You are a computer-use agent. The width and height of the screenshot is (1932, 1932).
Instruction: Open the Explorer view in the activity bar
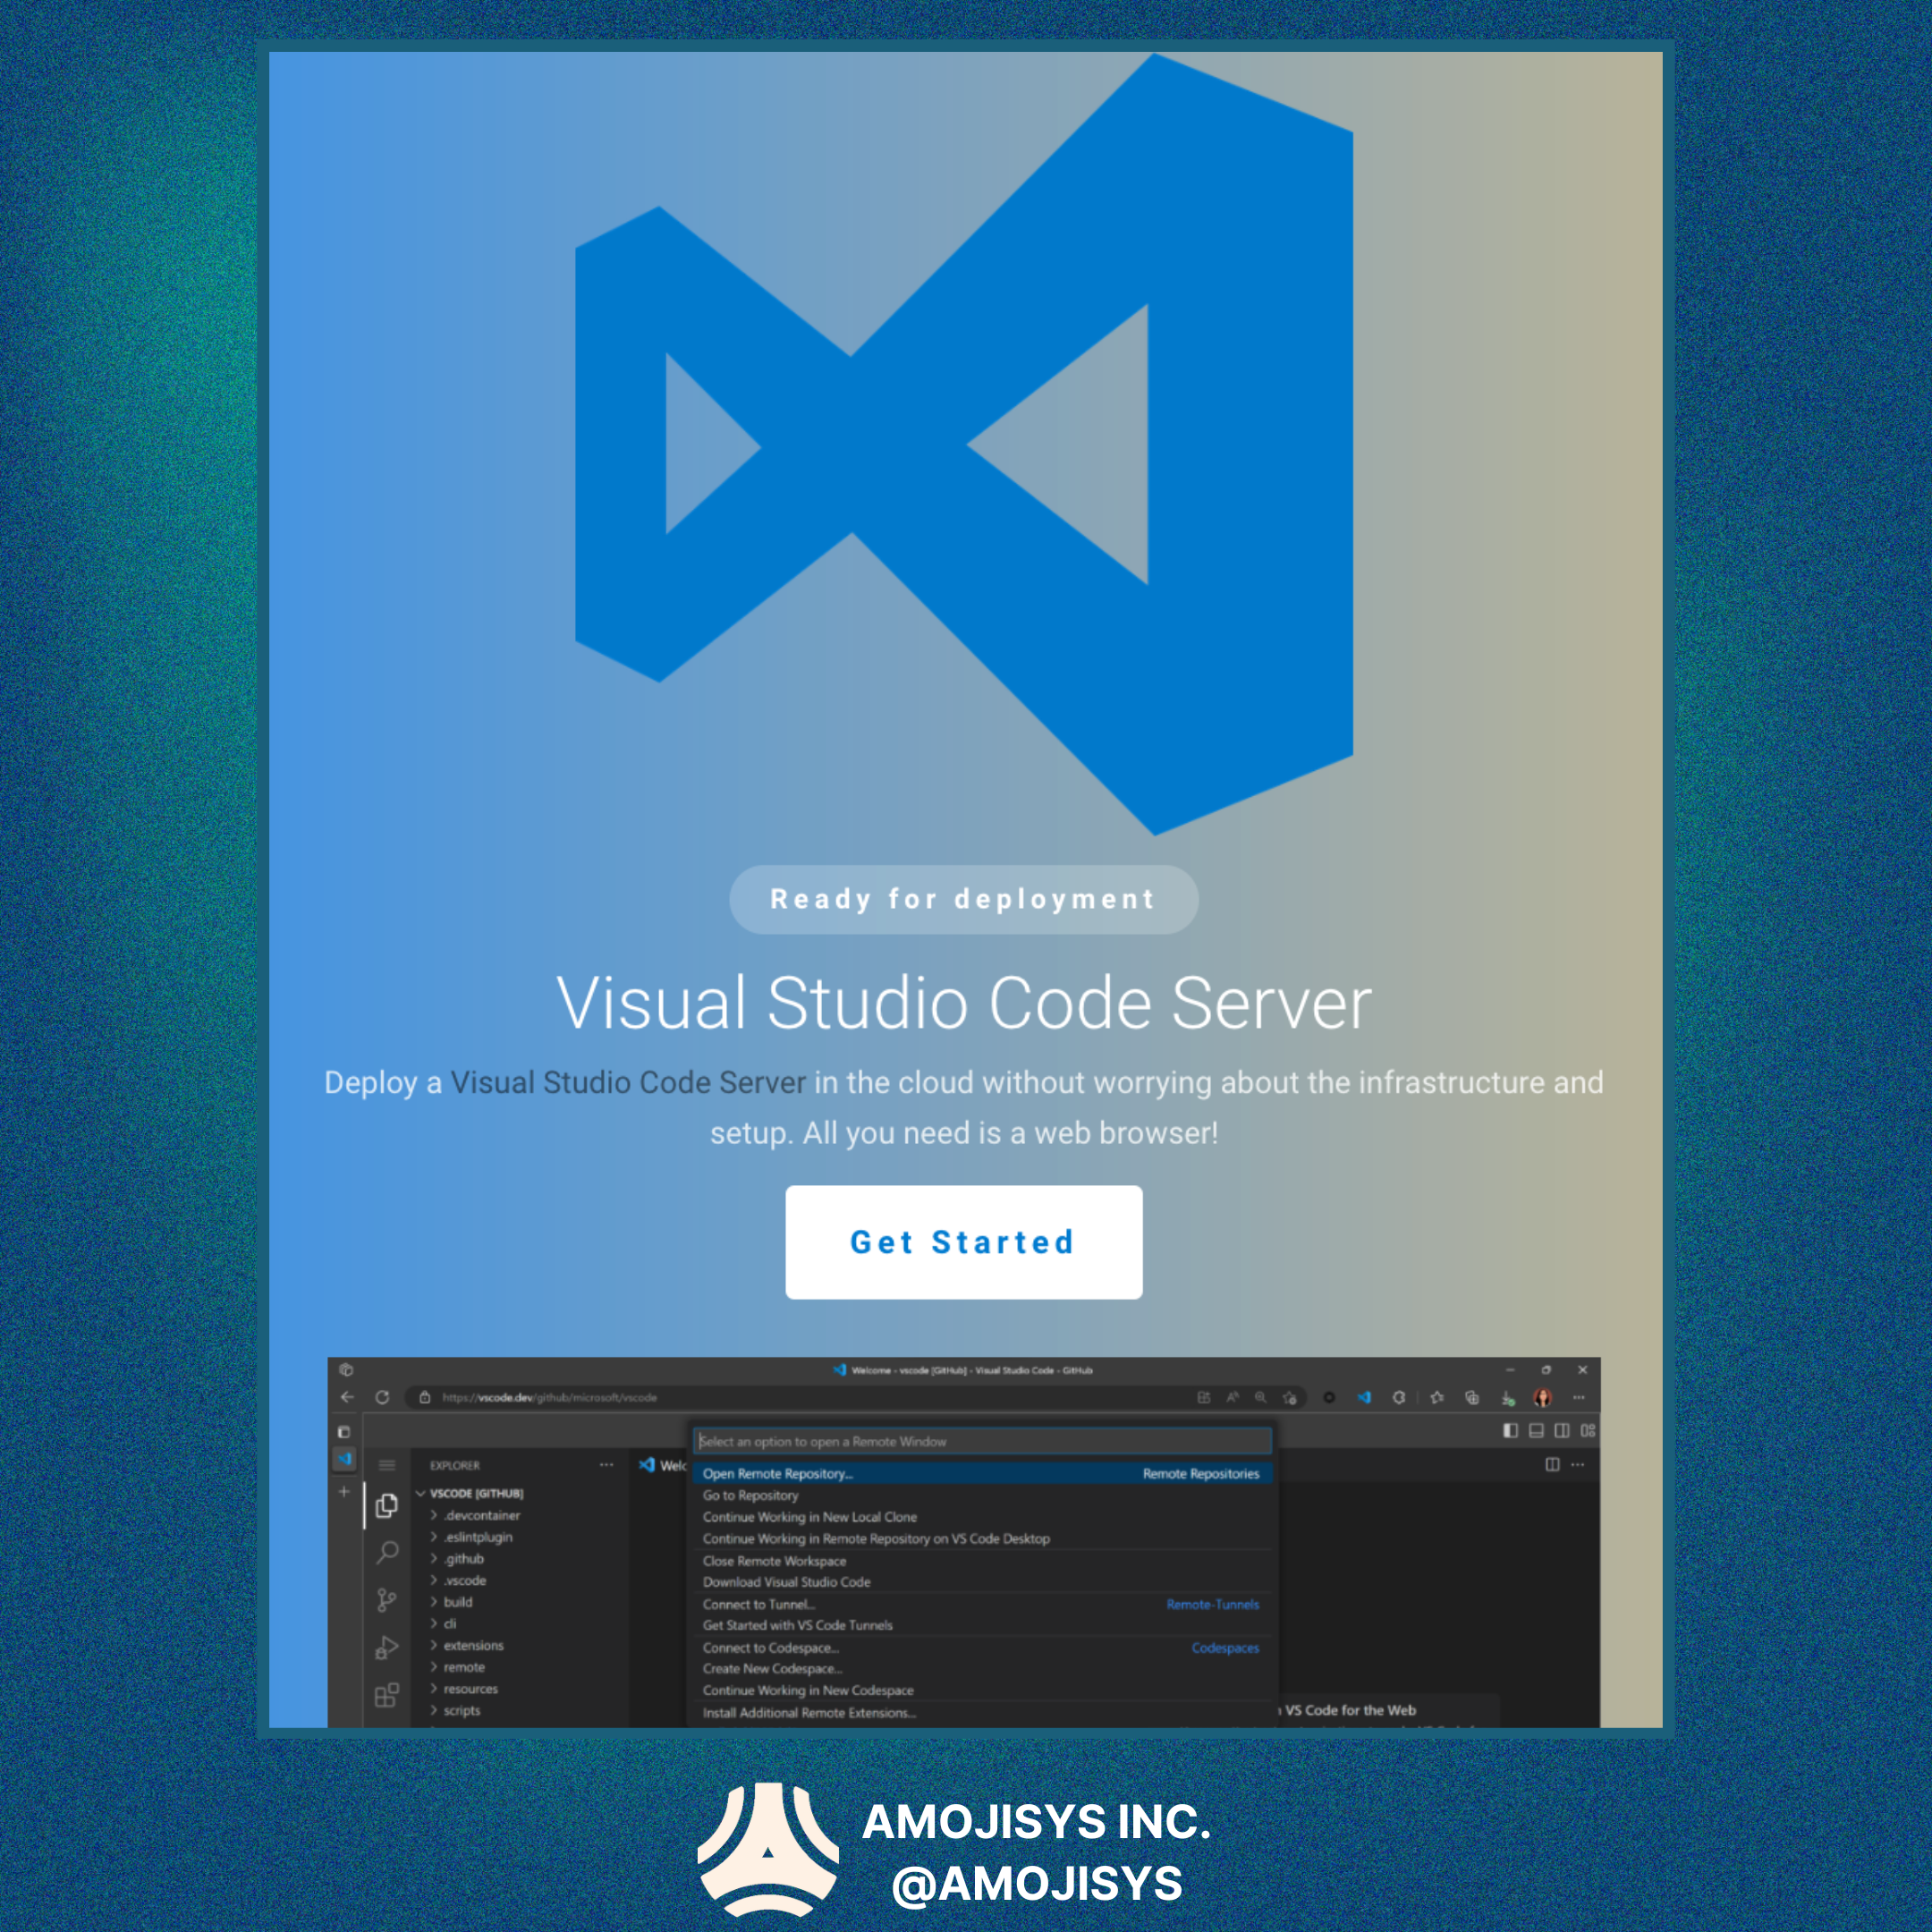387,1506
